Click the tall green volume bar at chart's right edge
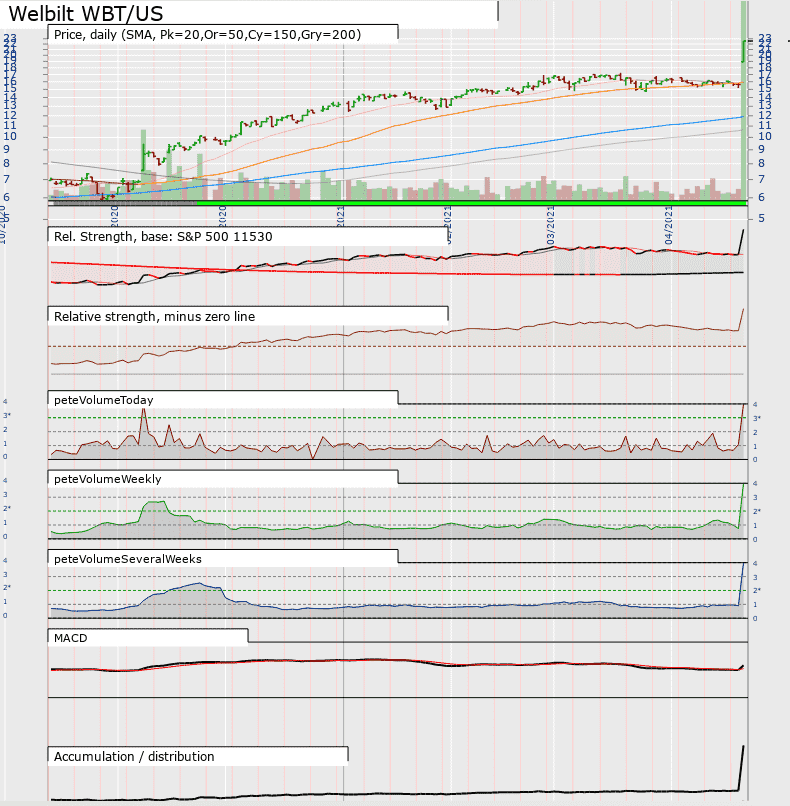Screen dimensions: 790x806 [x=744, y=100]
